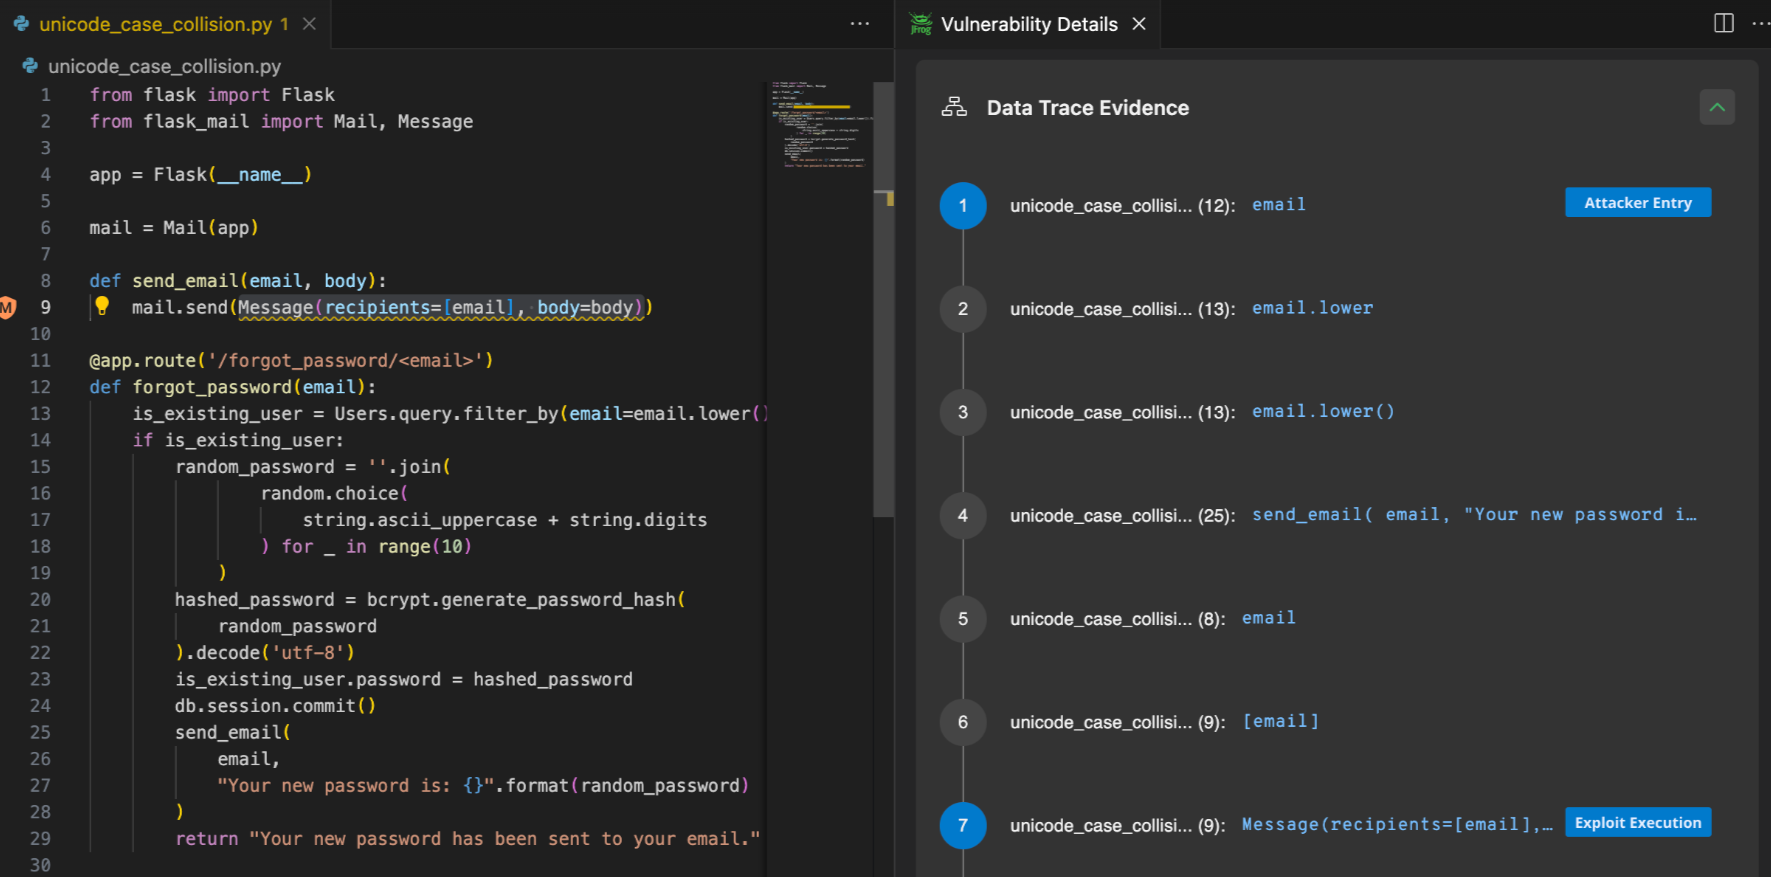The height and width of the screenshot is (877, 1771).
Task: Click the Python file icon in the breadcrumb
Action: (31, 66)
